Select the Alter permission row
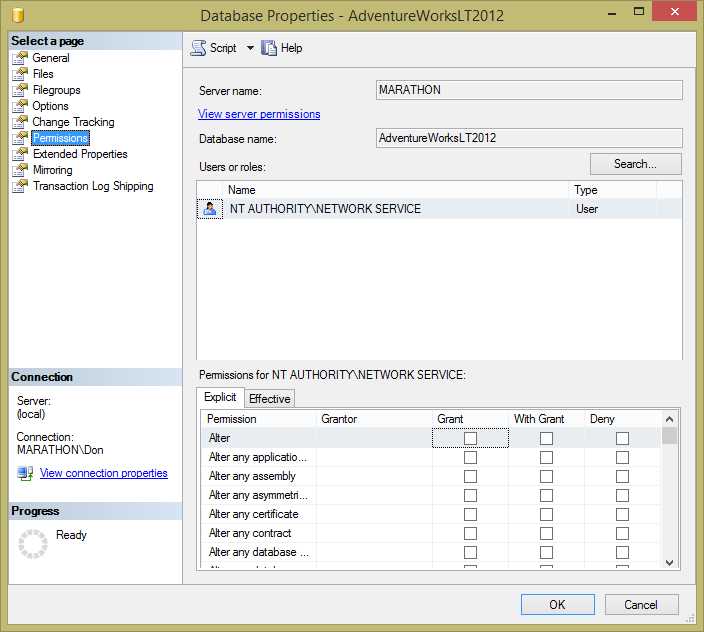704x632 pixels. pyautogui.click(x=431, y=438)
